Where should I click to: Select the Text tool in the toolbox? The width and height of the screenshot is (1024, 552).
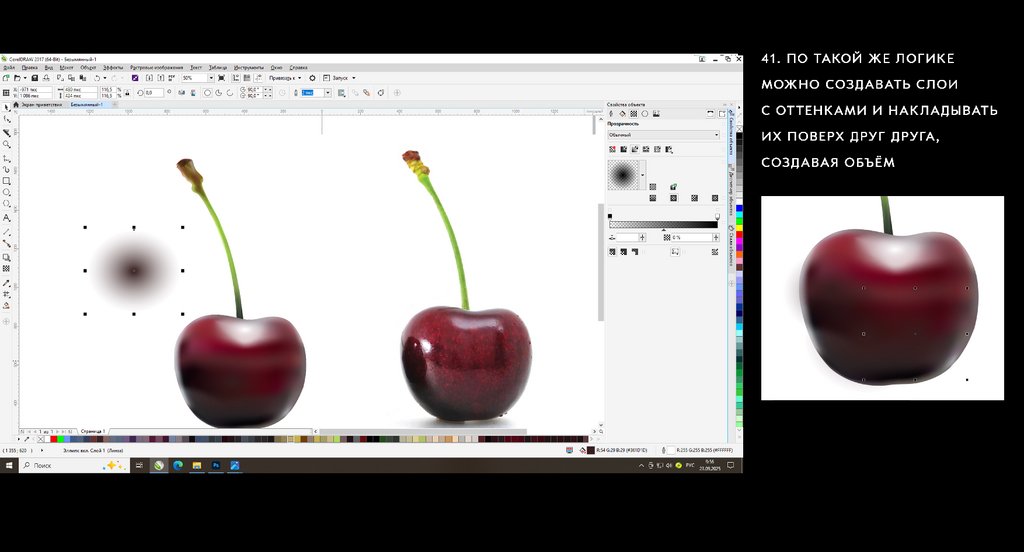(x=7, y=218)
